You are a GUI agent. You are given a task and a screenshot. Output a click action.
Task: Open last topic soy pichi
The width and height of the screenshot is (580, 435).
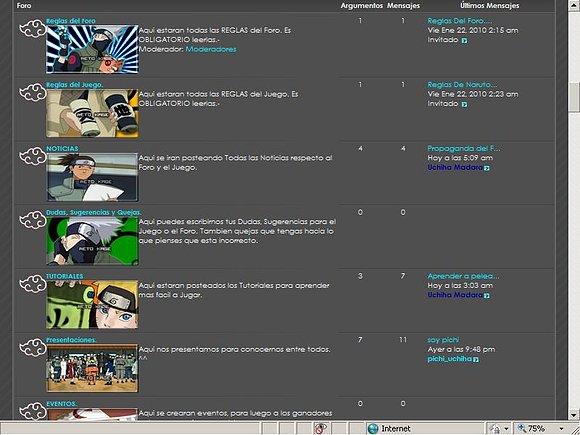pyautogui.click(x=443, y=340)
